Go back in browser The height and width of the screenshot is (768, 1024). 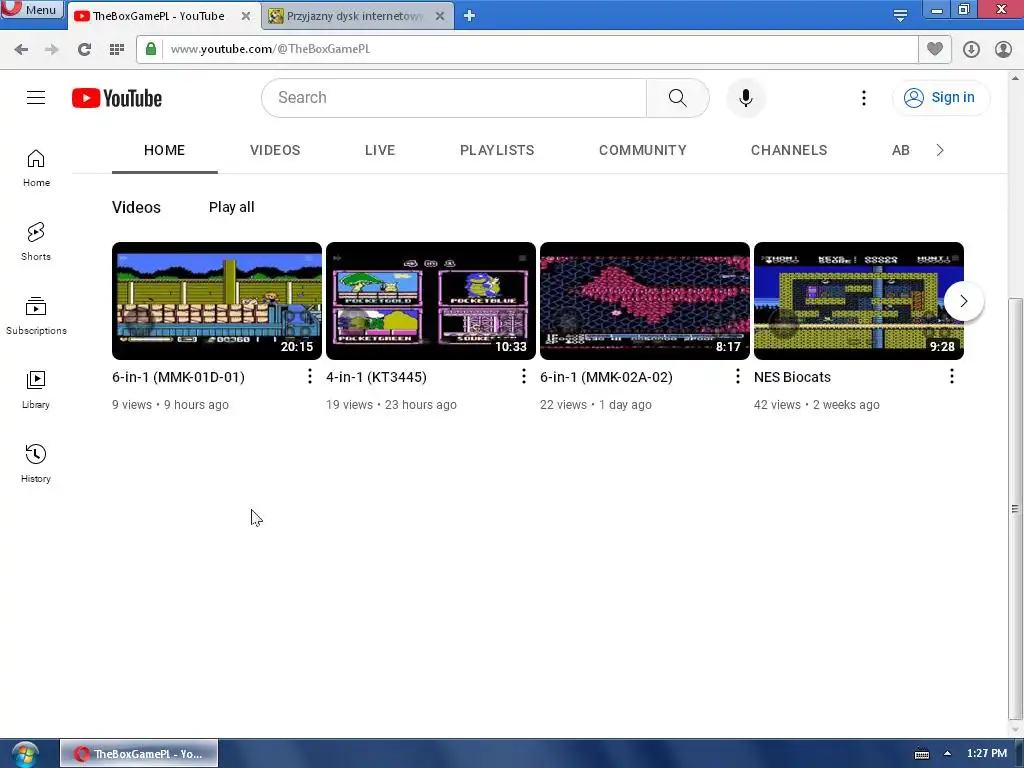click(x=21, y=49)
